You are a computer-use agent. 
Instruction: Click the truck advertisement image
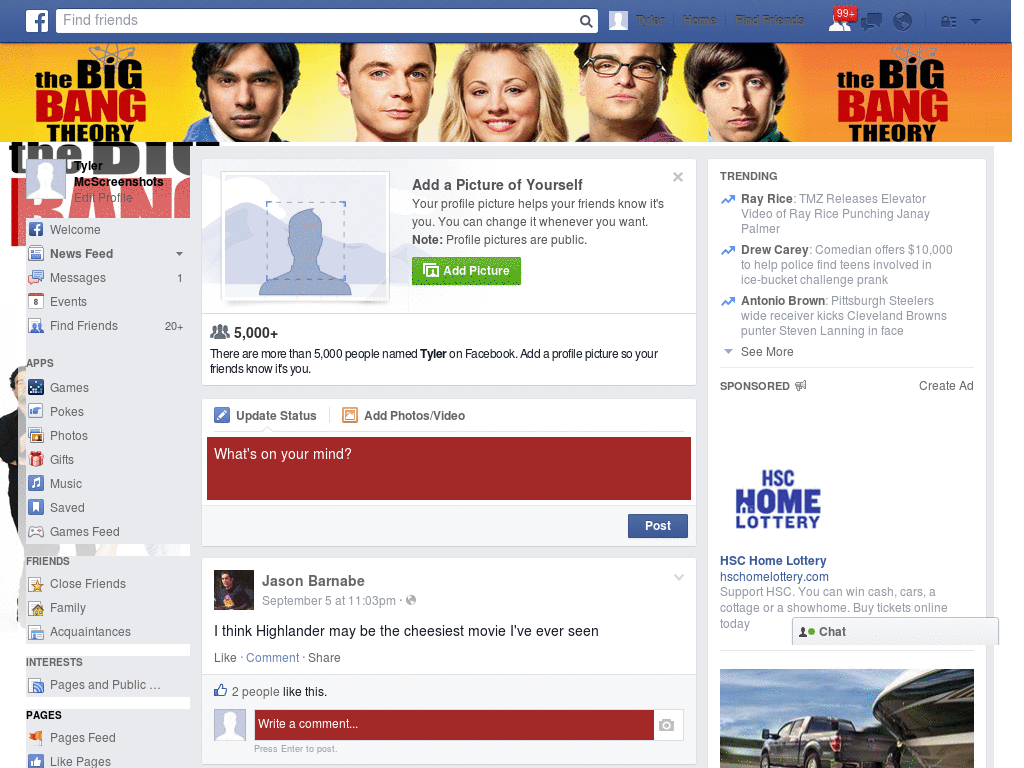click(846, 718)
